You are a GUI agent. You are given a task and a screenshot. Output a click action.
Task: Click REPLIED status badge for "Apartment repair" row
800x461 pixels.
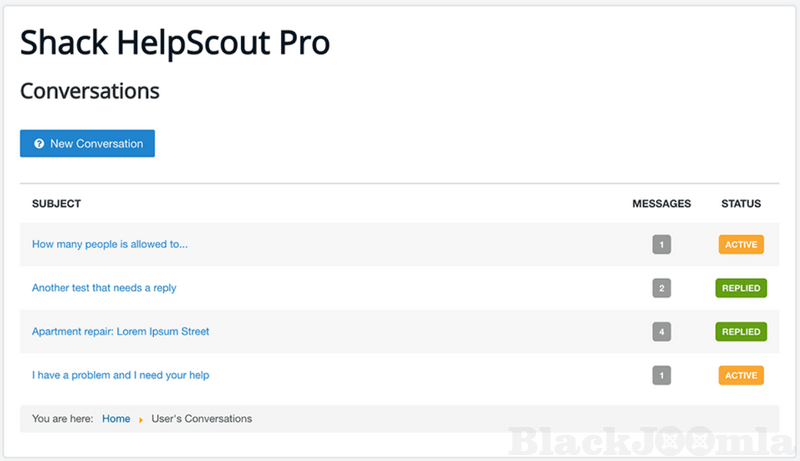click(x=741, y=331)
